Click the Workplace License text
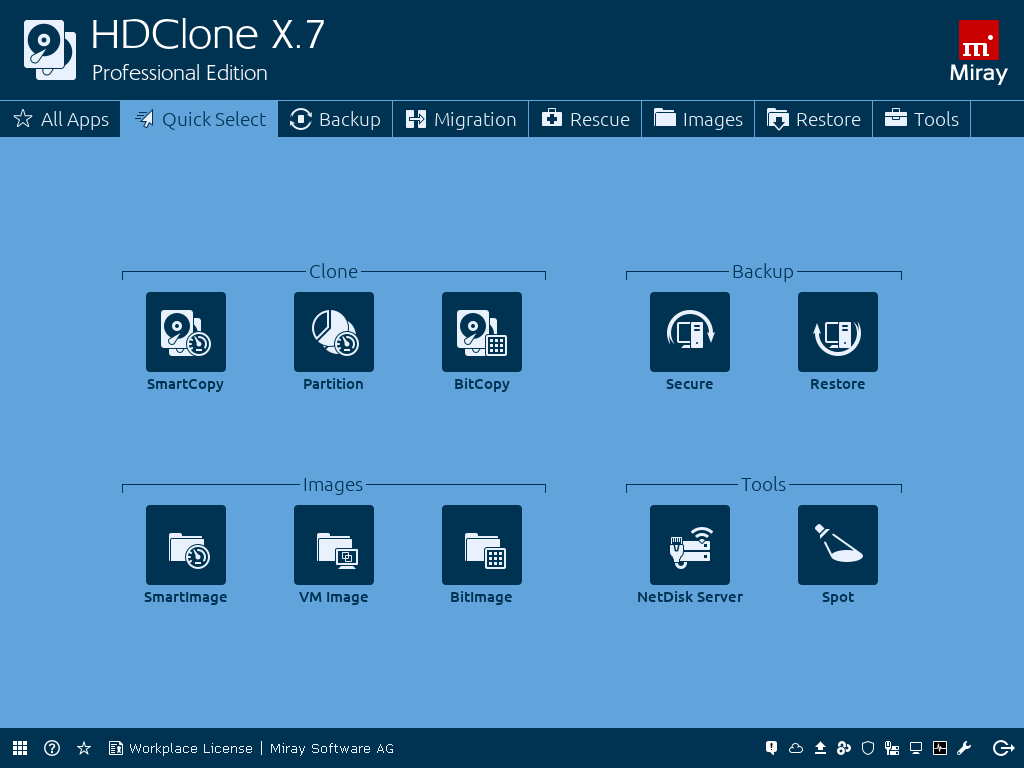This screenshot has height=768, width=1024. tap(190, 748)
